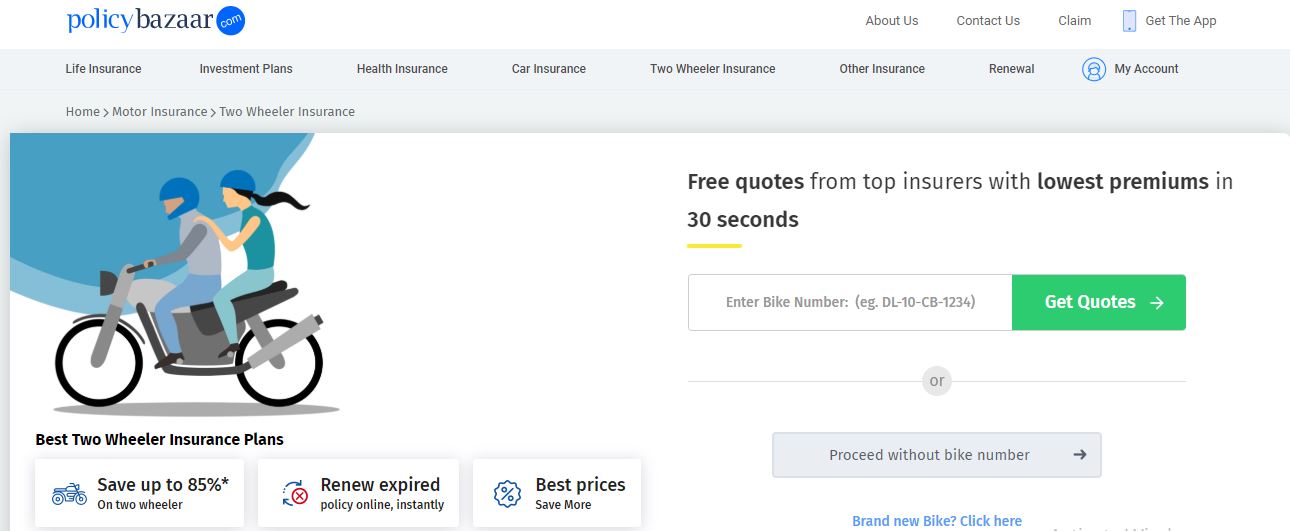Click the mobile phone app icon
The image size is (1290, 531).
(1129, 21)
